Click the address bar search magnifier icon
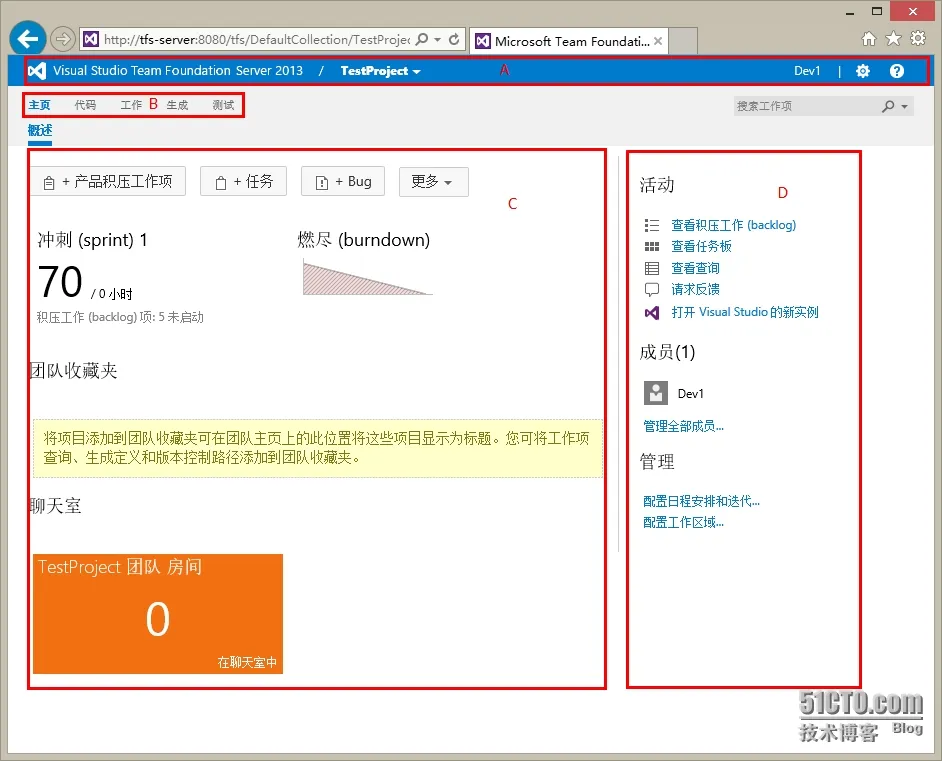The image size is (942, 761). click(422, 40)
